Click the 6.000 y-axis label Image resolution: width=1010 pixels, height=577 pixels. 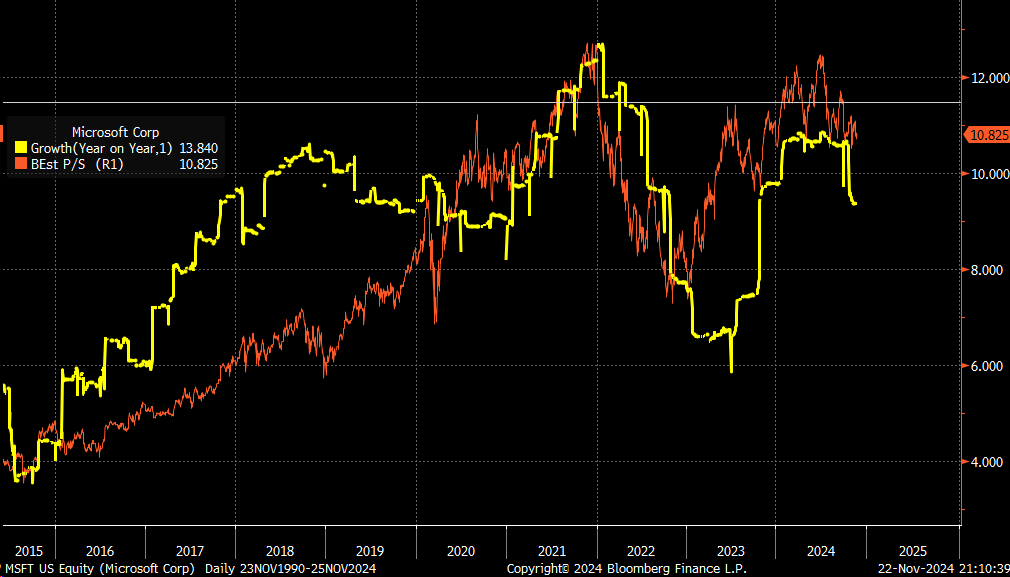click(x=989, y=366)
